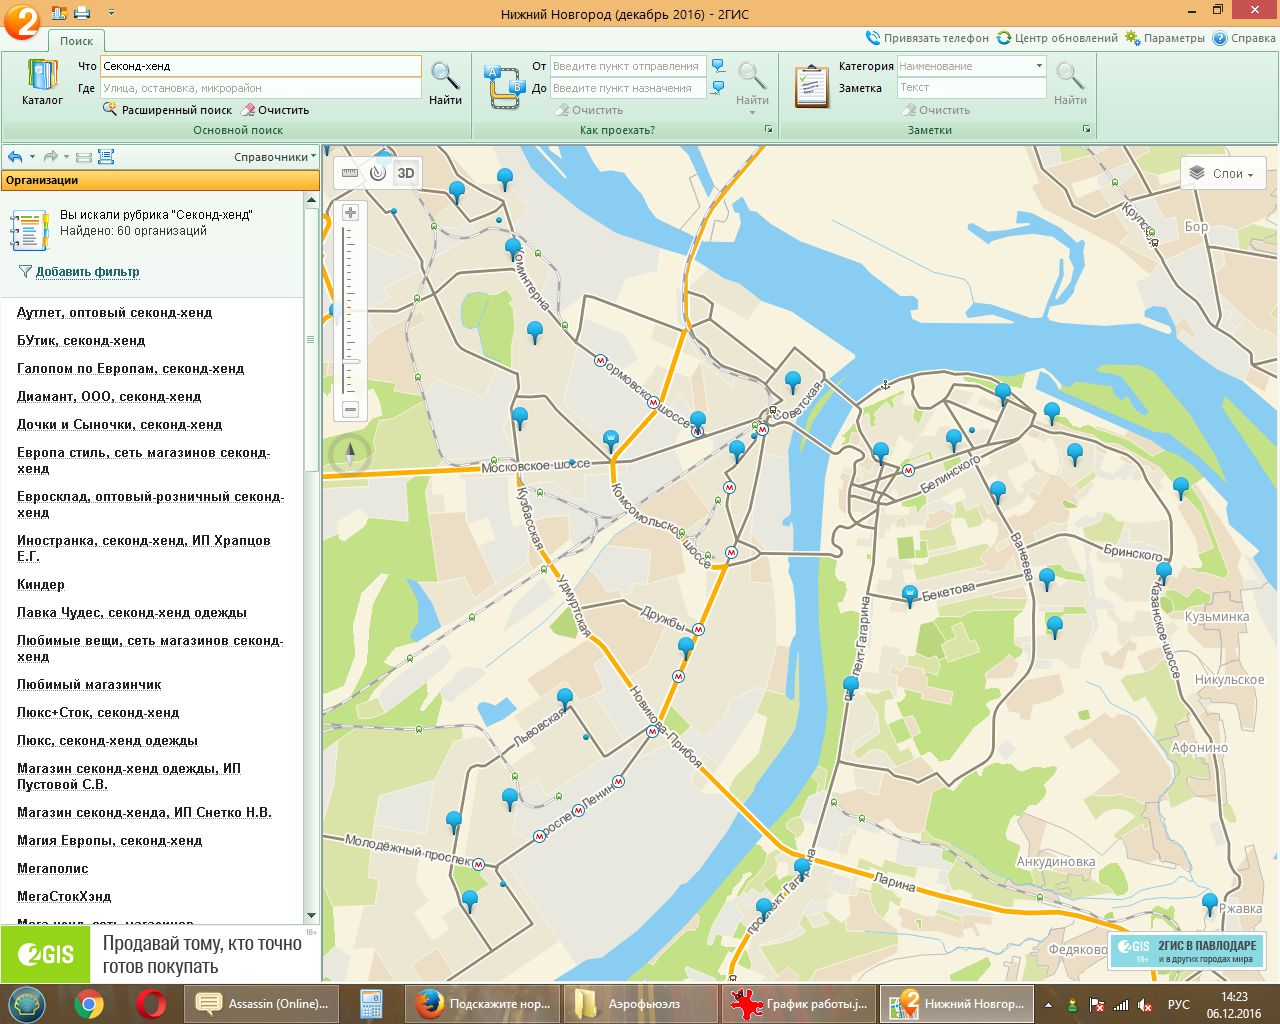1280x1024 pixels.
Task: Open Галопом по Европам entry
Action: 130,369
